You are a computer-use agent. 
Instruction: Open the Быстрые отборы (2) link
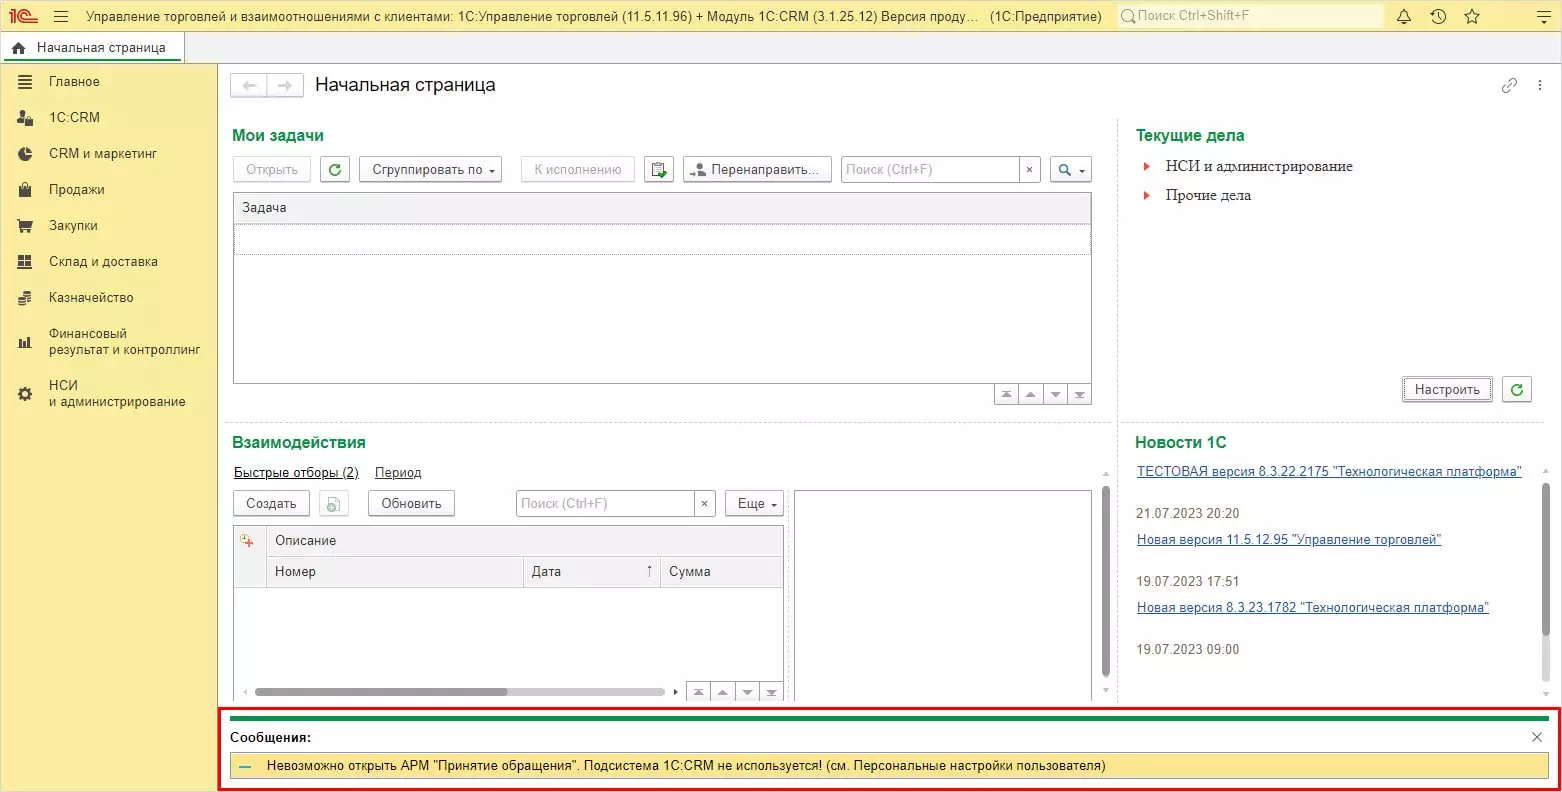pyautogui.click(x=296, y=473)
